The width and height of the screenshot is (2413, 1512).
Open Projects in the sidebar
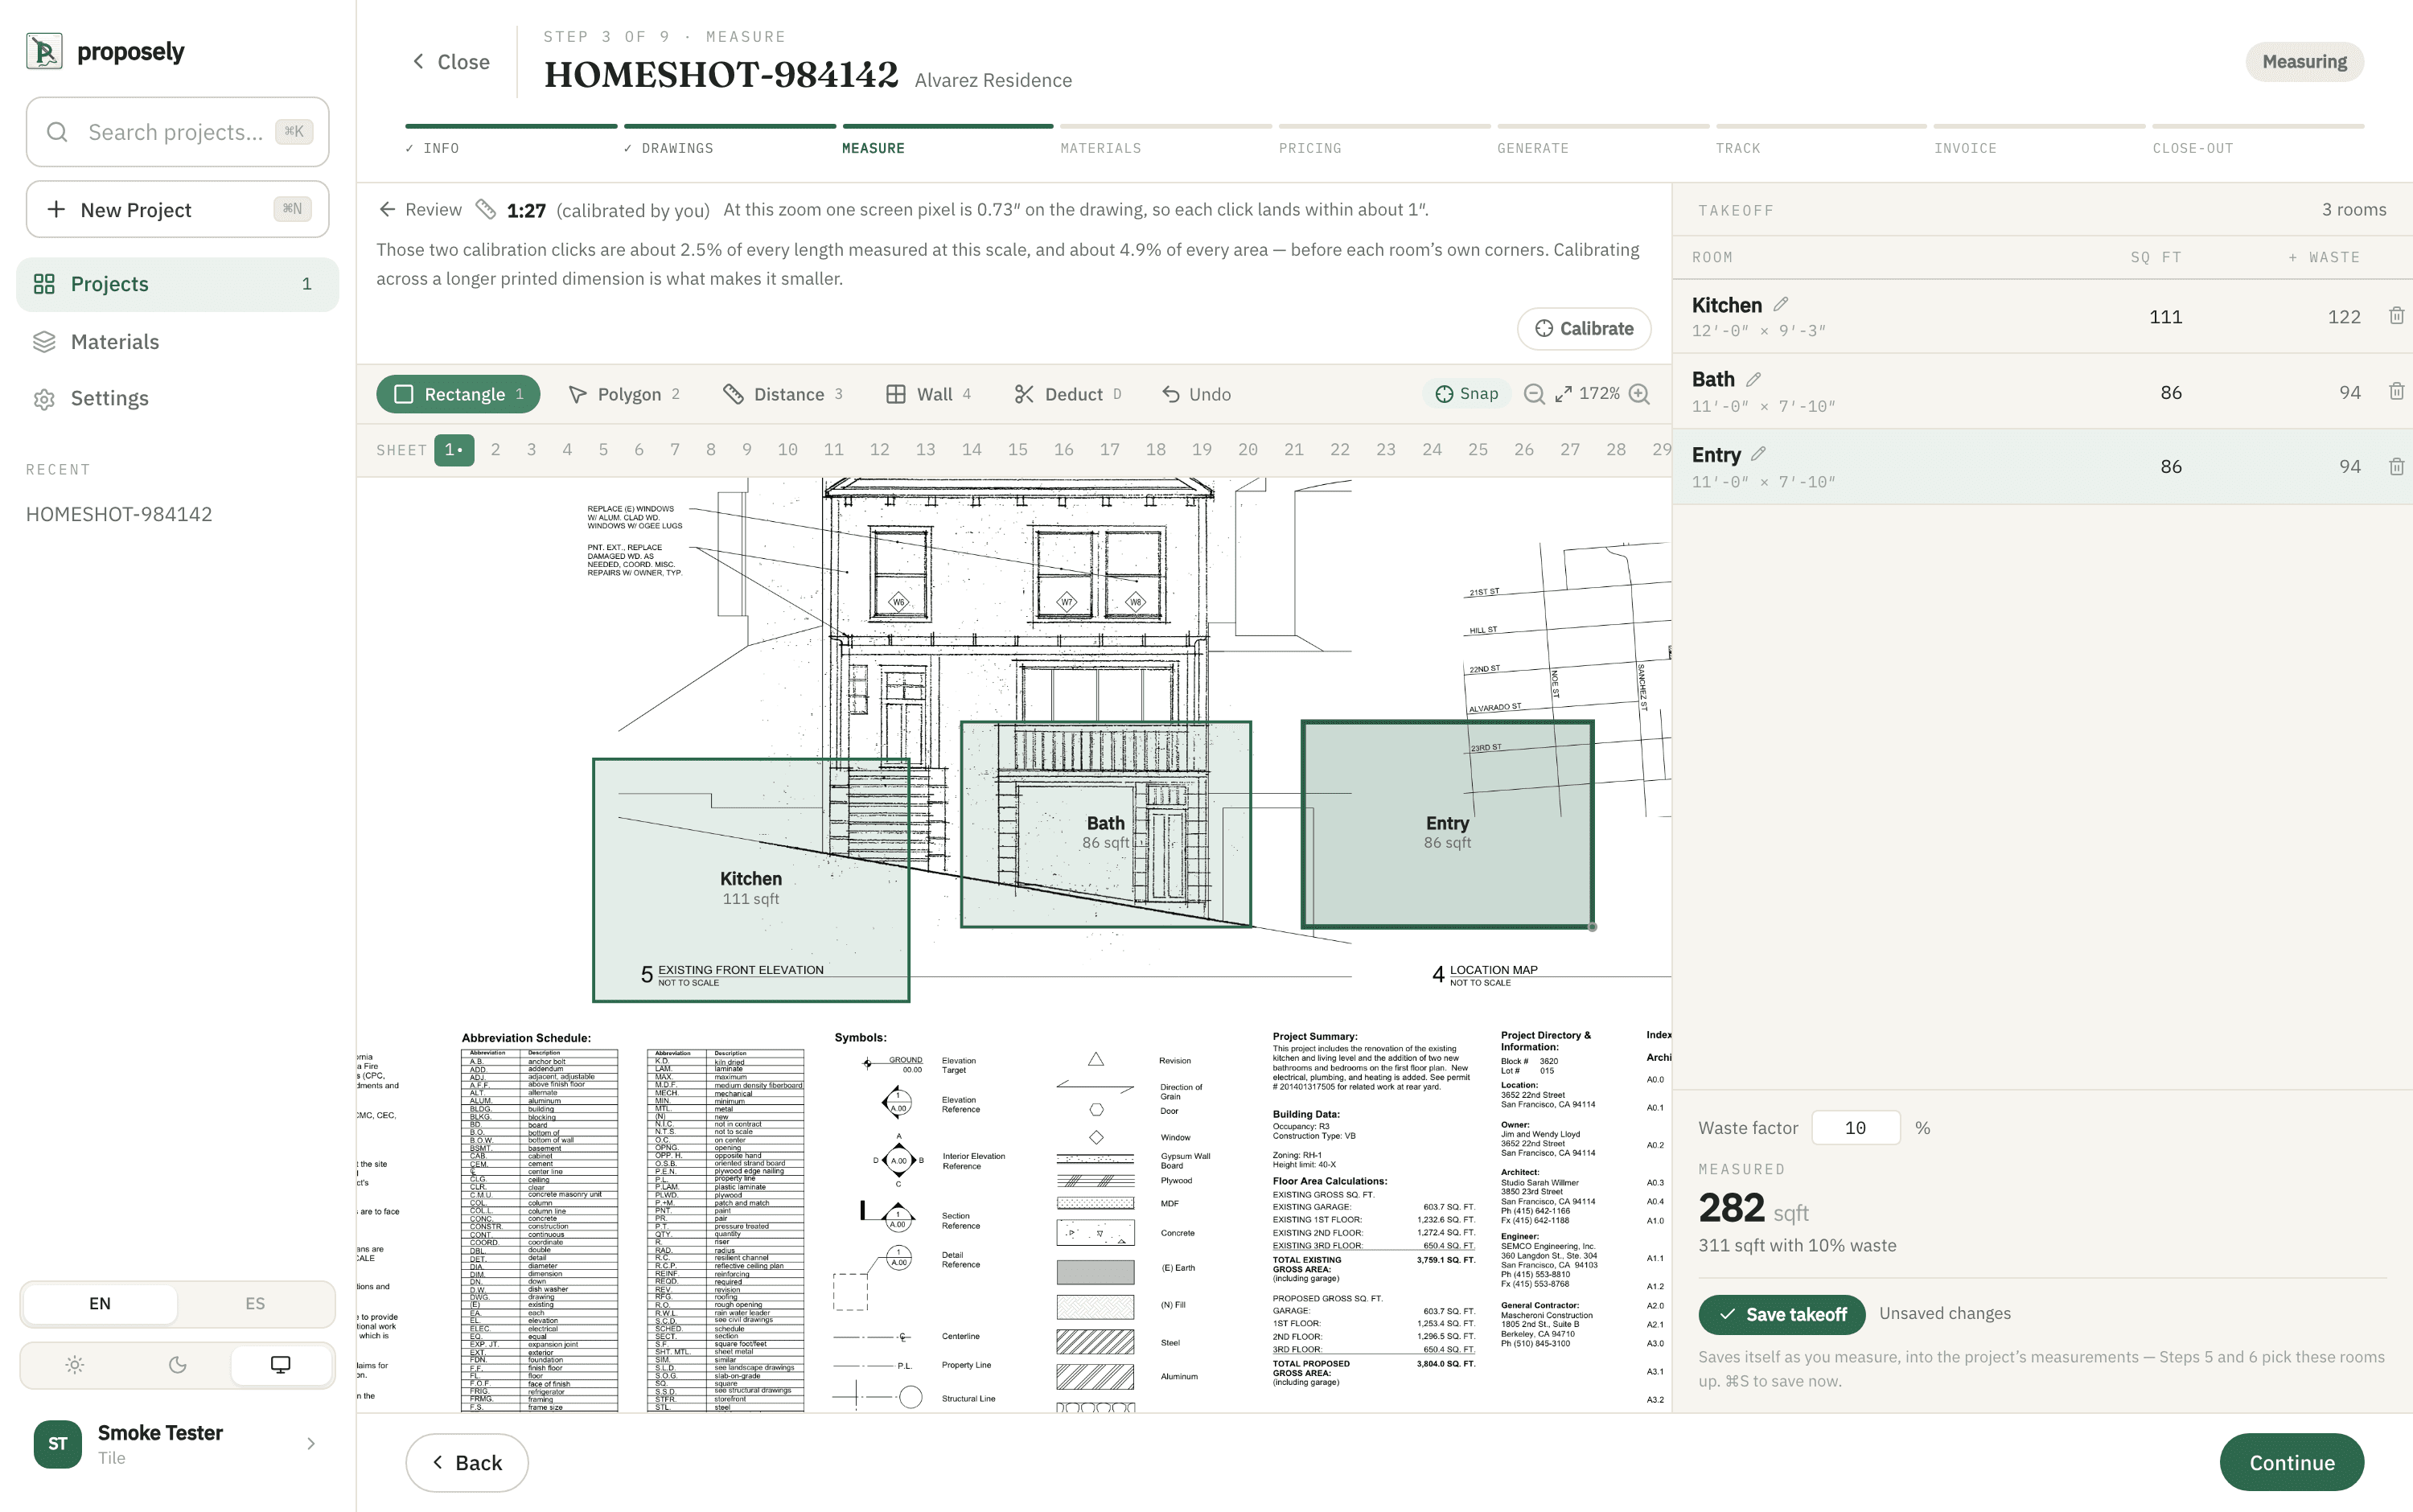tap(177, 284)
